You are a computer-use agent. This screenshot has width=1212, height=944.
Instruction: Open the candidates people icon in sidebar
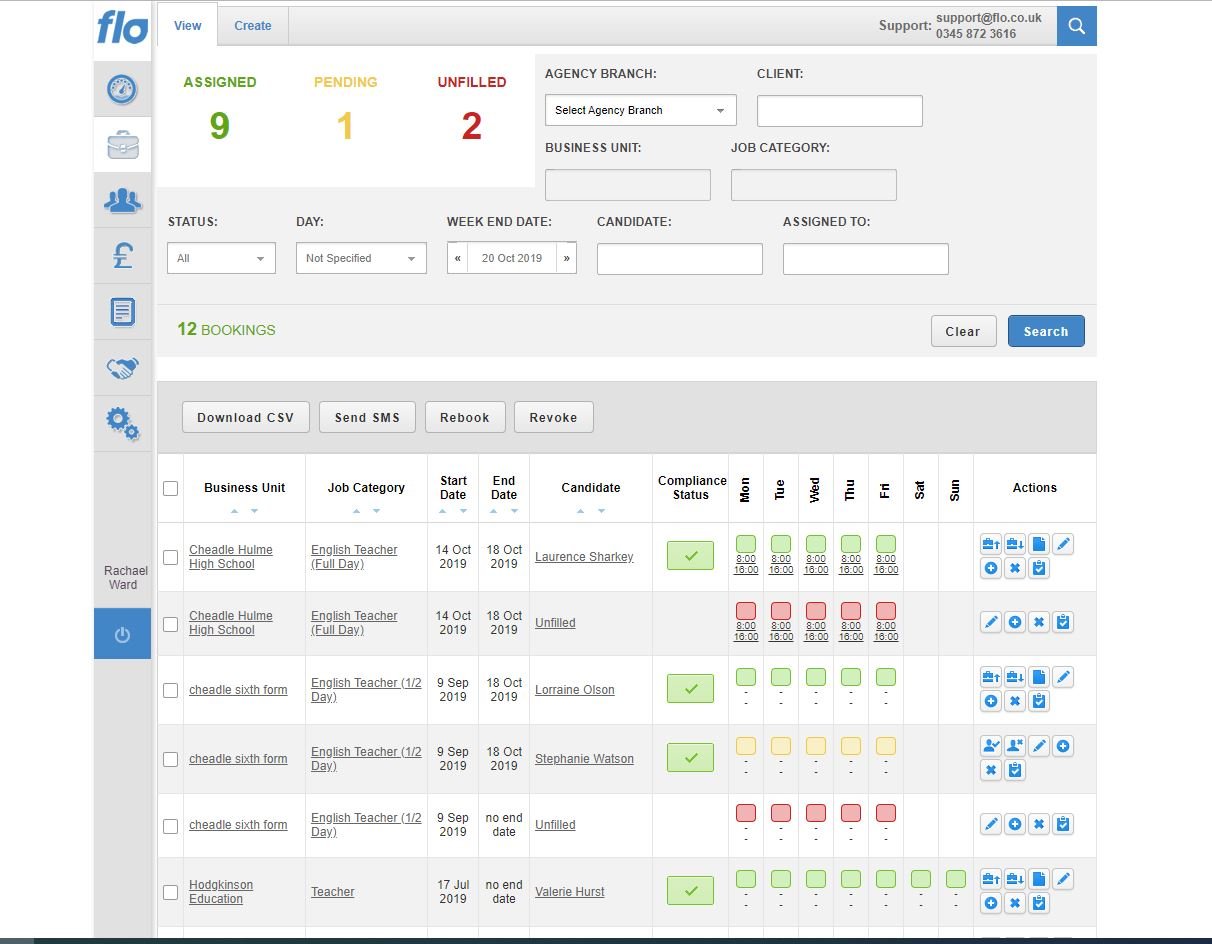coord(122,200)
